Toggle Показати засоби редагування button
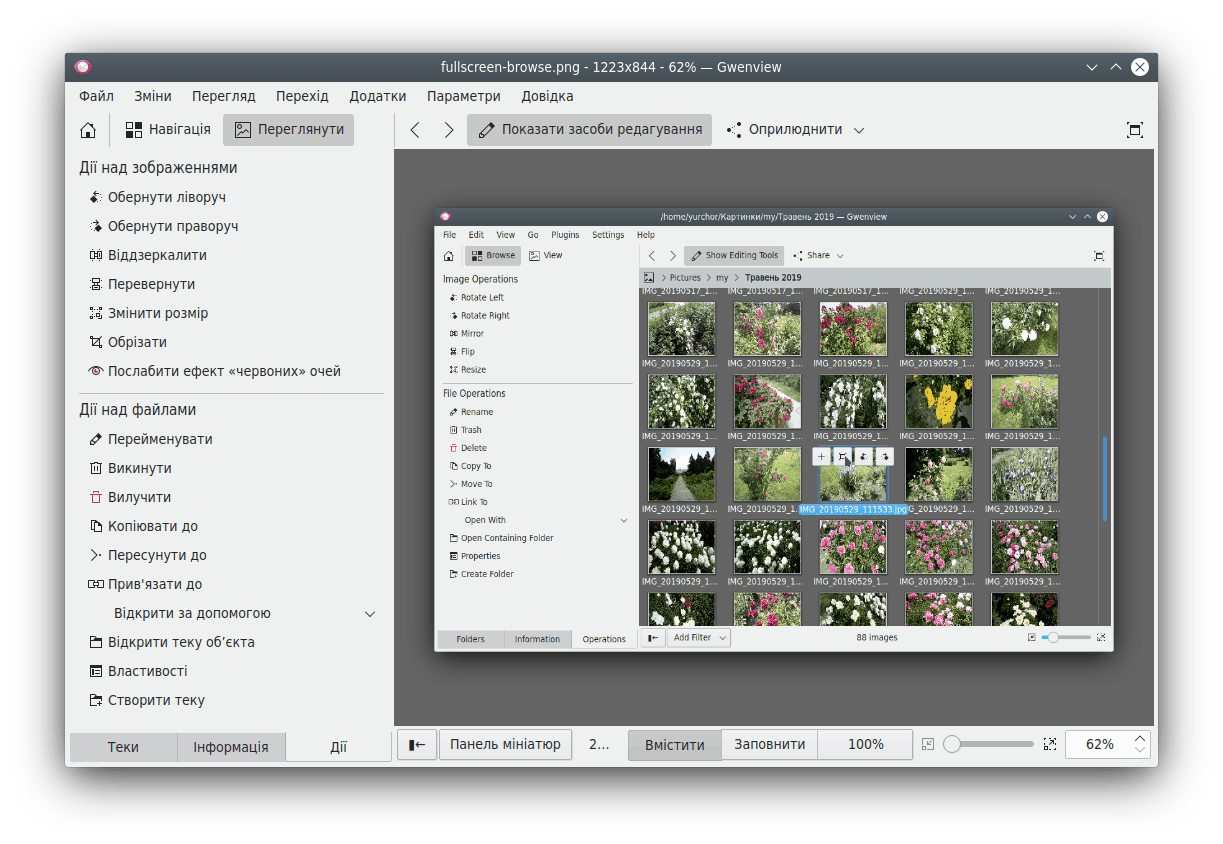The image size is (1223, 844). (589, 130)
